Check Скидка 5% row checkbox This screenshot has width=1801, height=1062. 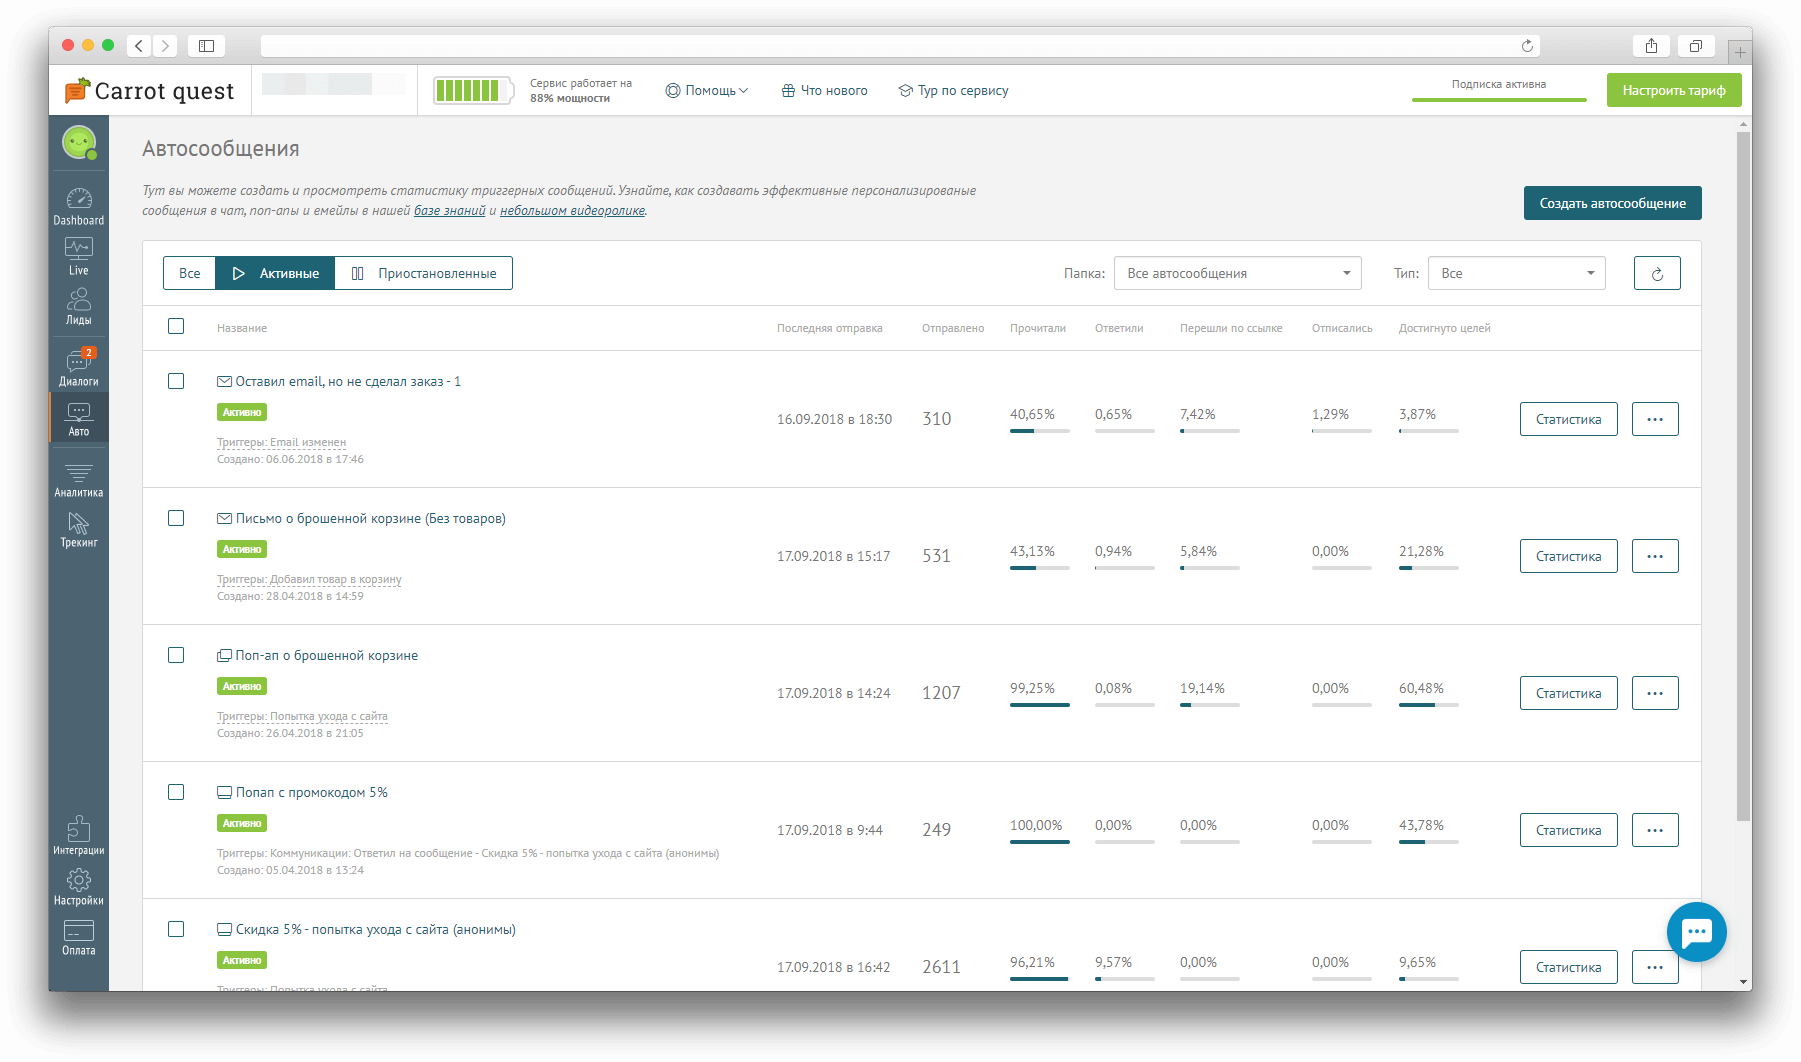click(x=176, y=929)
